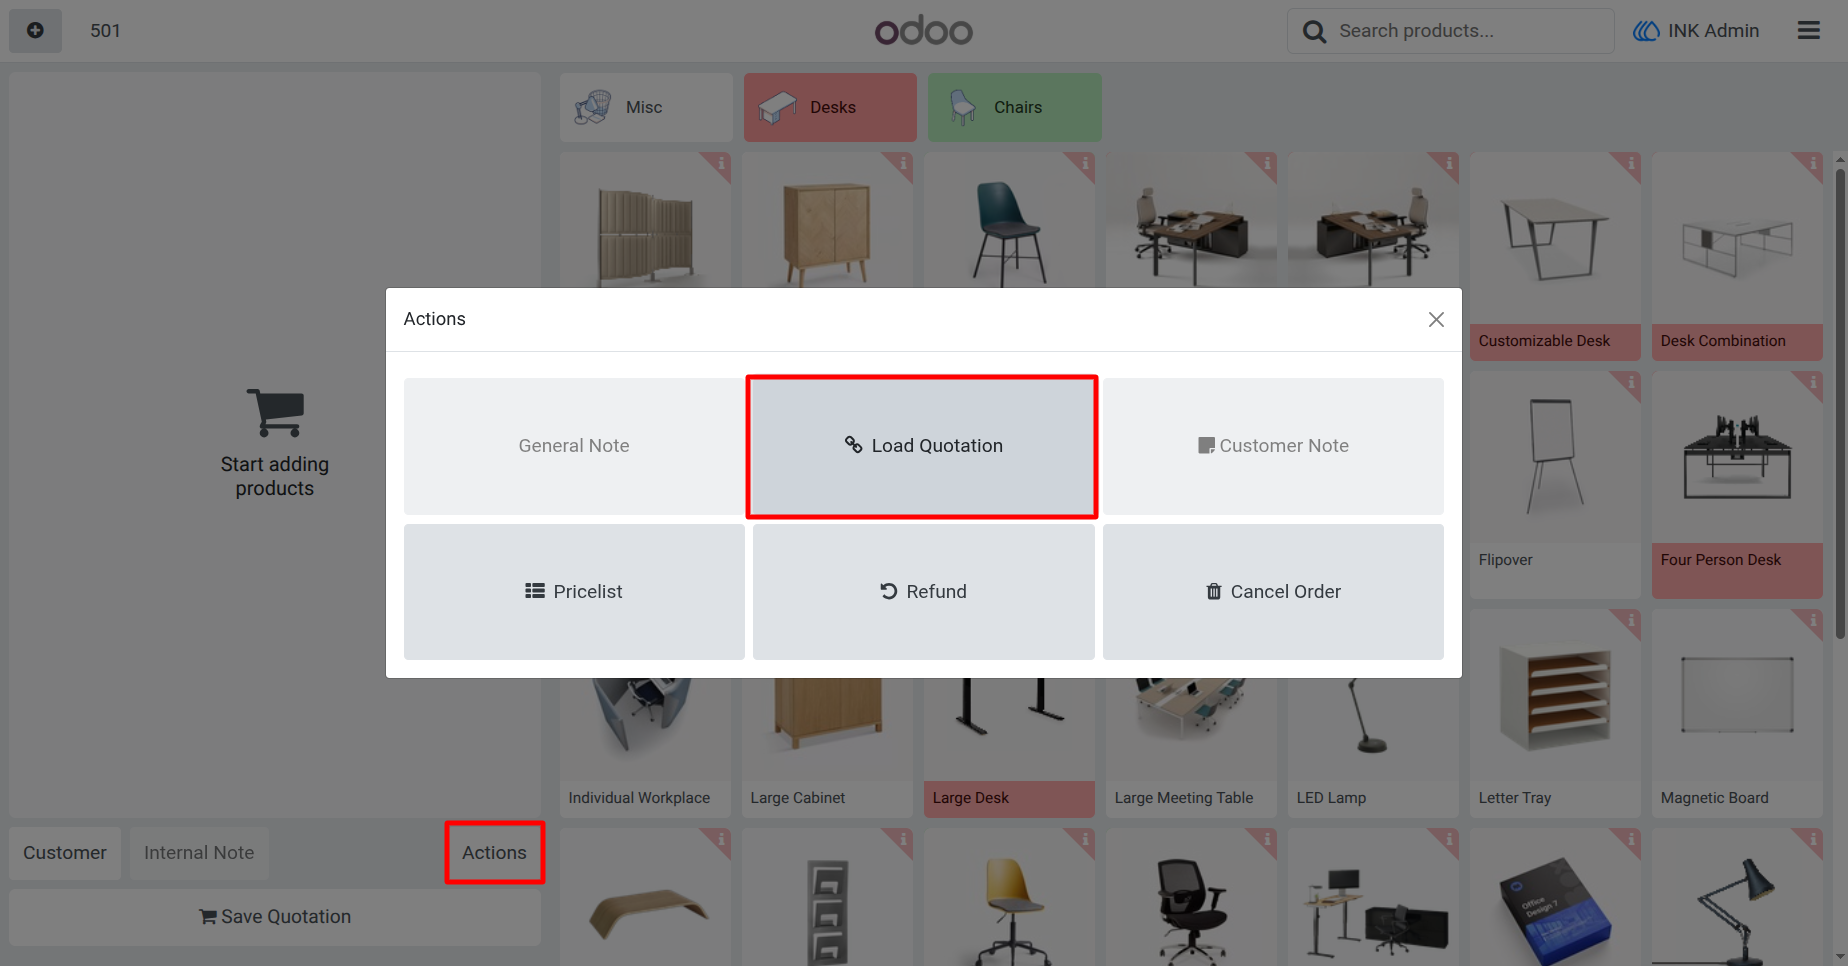The image size is (1848, 966).
Task: Open the hamburger menu icon
Action: tap(1808, 31)
